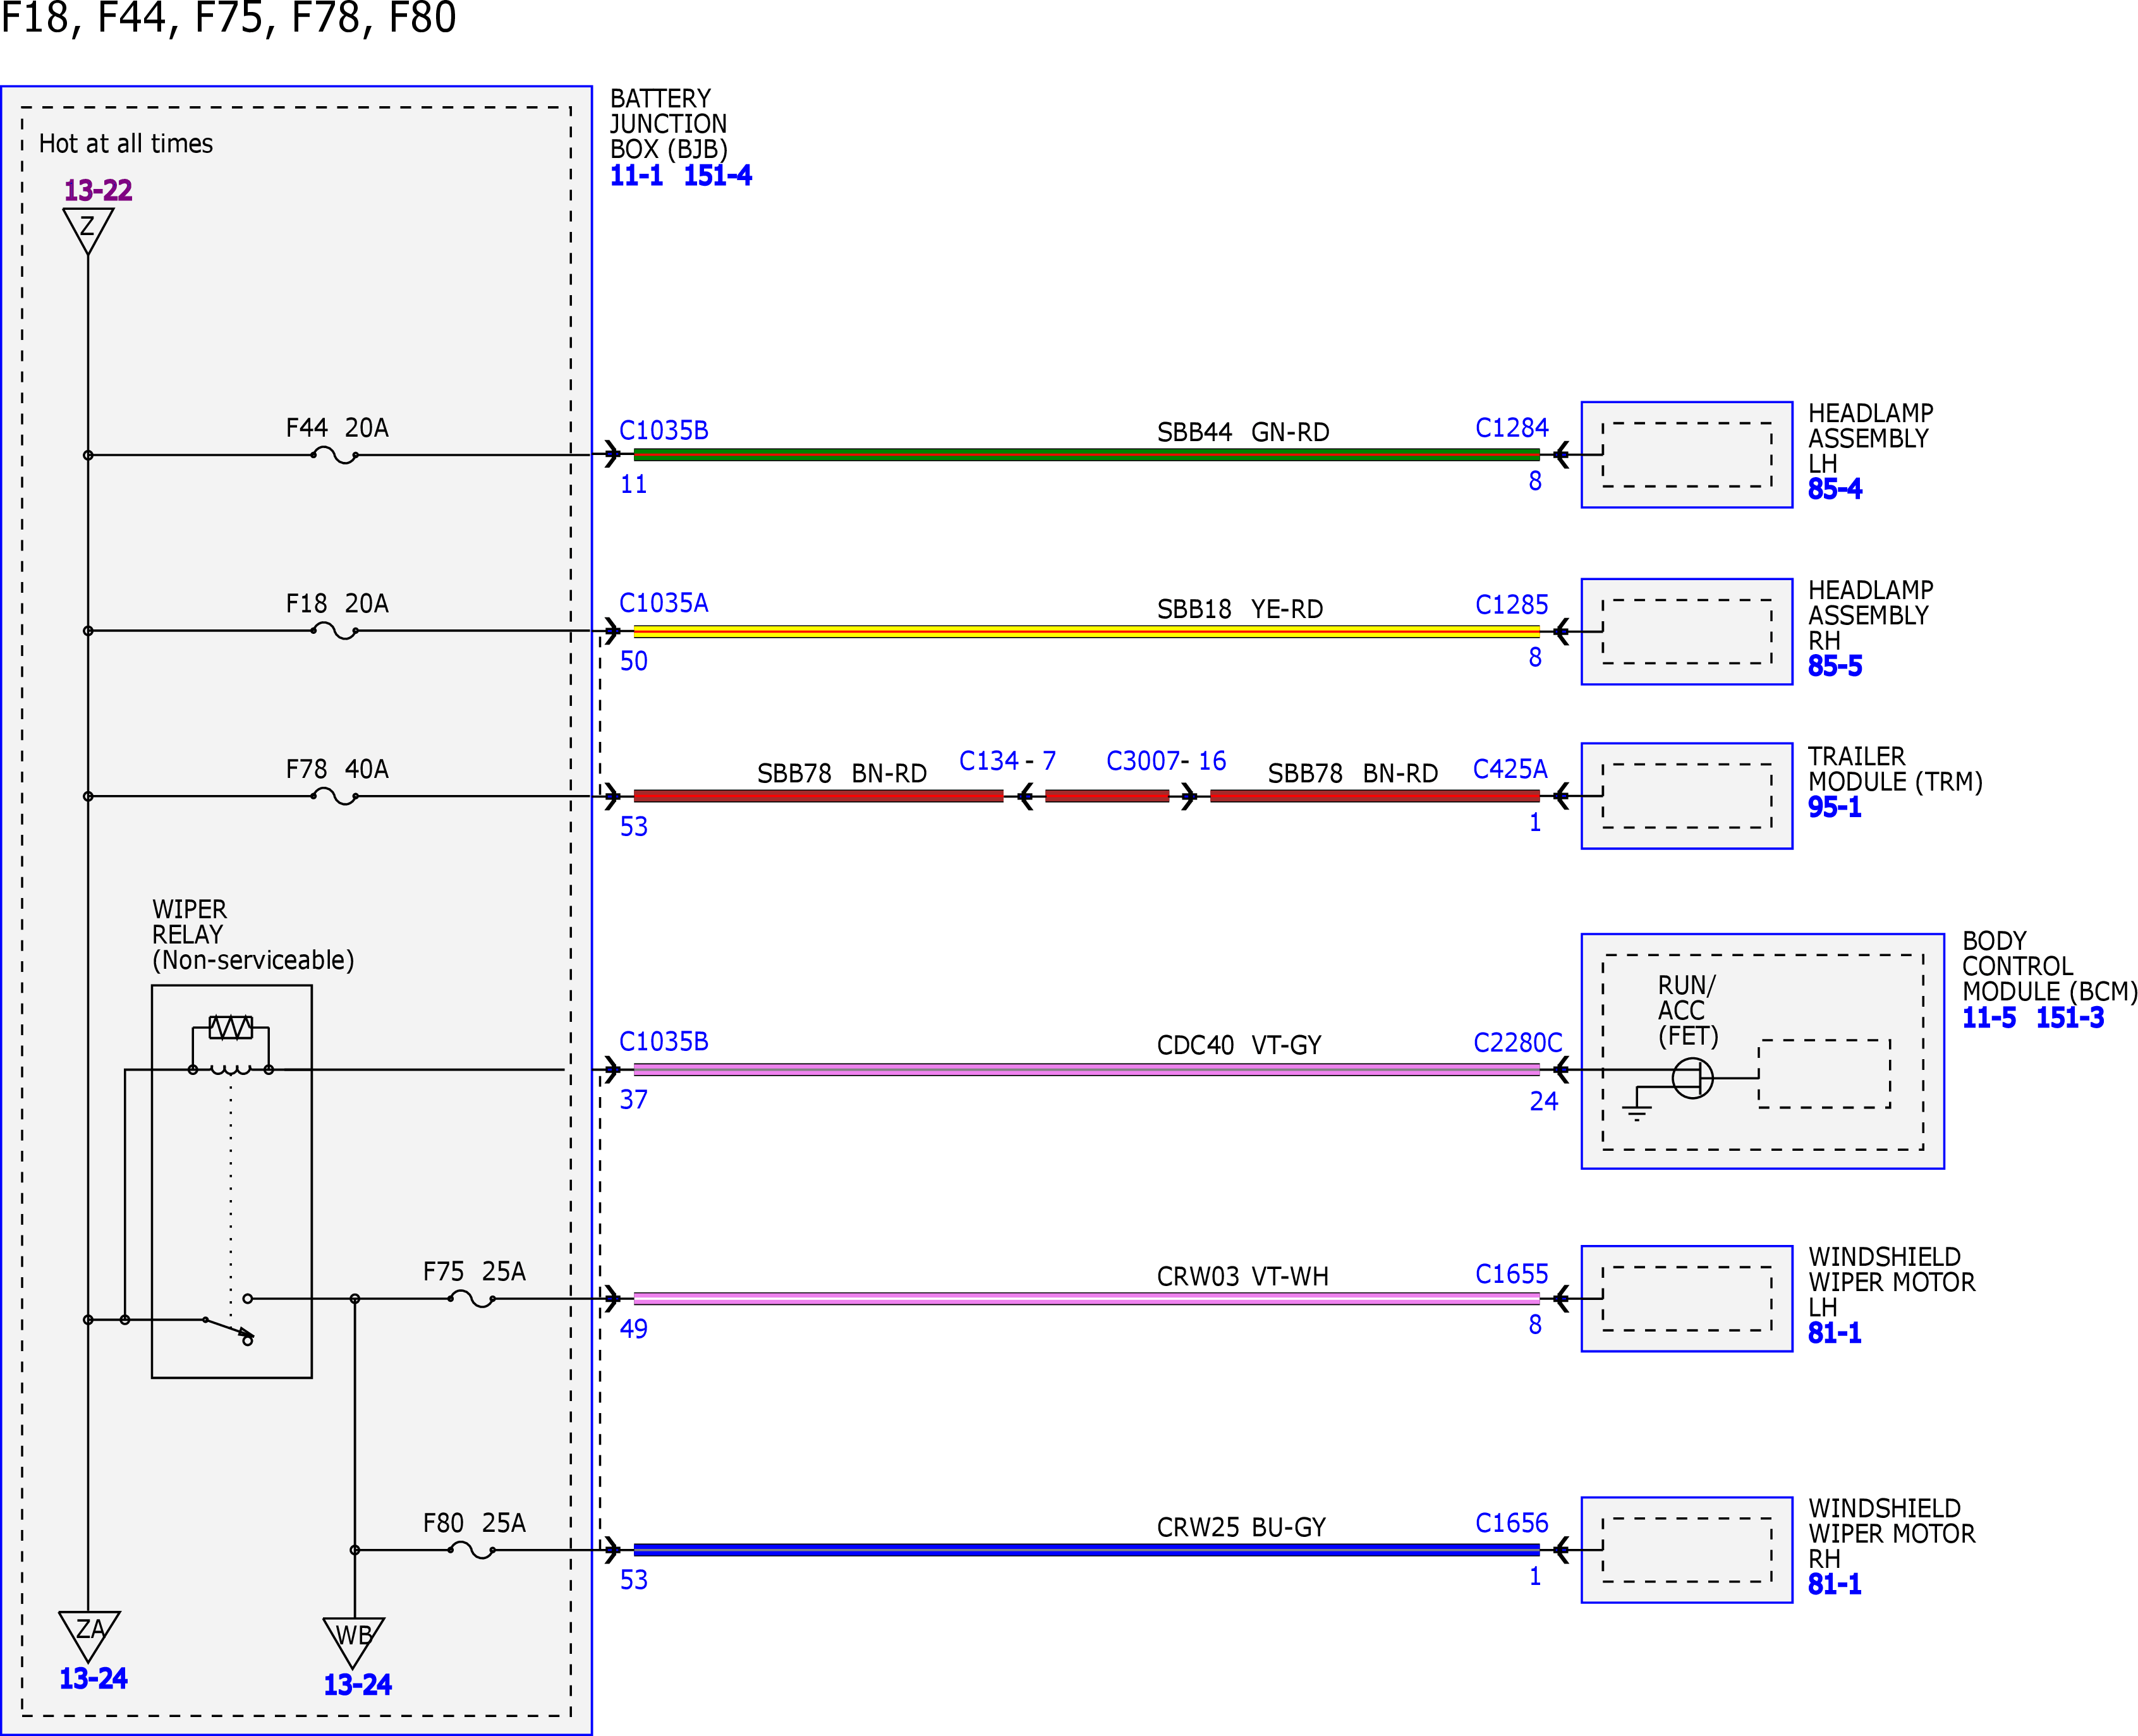Click the C3007- 16 inline connector label

point(1166,761)
